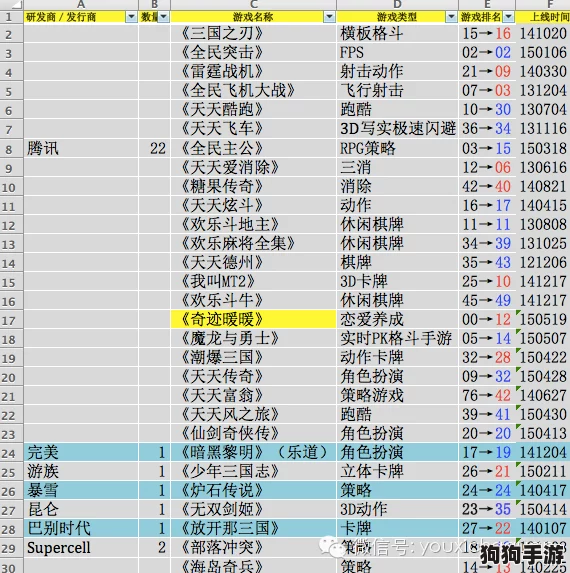The image size is (570, 573).
Task: Select the 《全民主公》 cell
Action: click(254, 149)
